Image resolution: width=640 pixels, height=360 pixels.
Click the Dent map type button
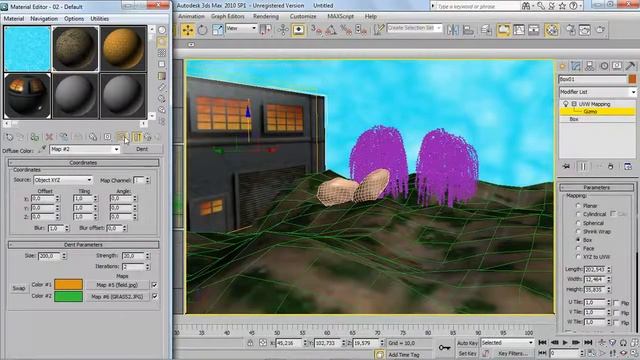(x=142, y=149)
